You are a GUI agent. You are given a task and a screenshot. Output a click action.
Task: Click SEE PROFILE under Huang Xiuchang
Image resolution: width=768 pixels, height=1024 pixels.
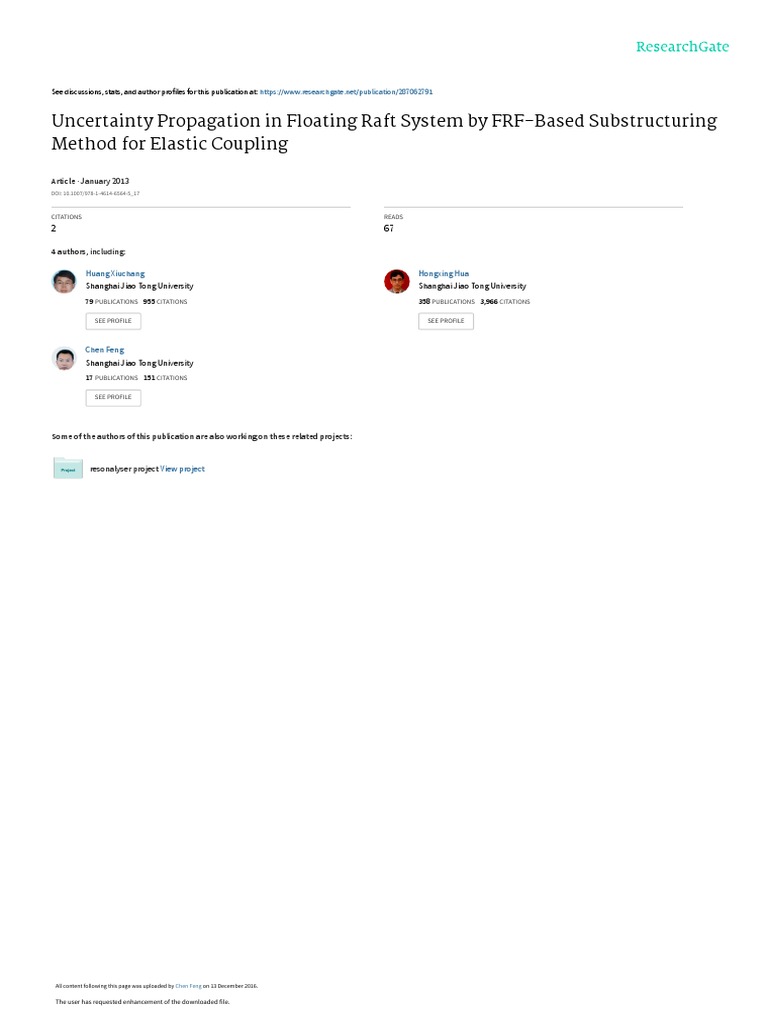(113, 321)
